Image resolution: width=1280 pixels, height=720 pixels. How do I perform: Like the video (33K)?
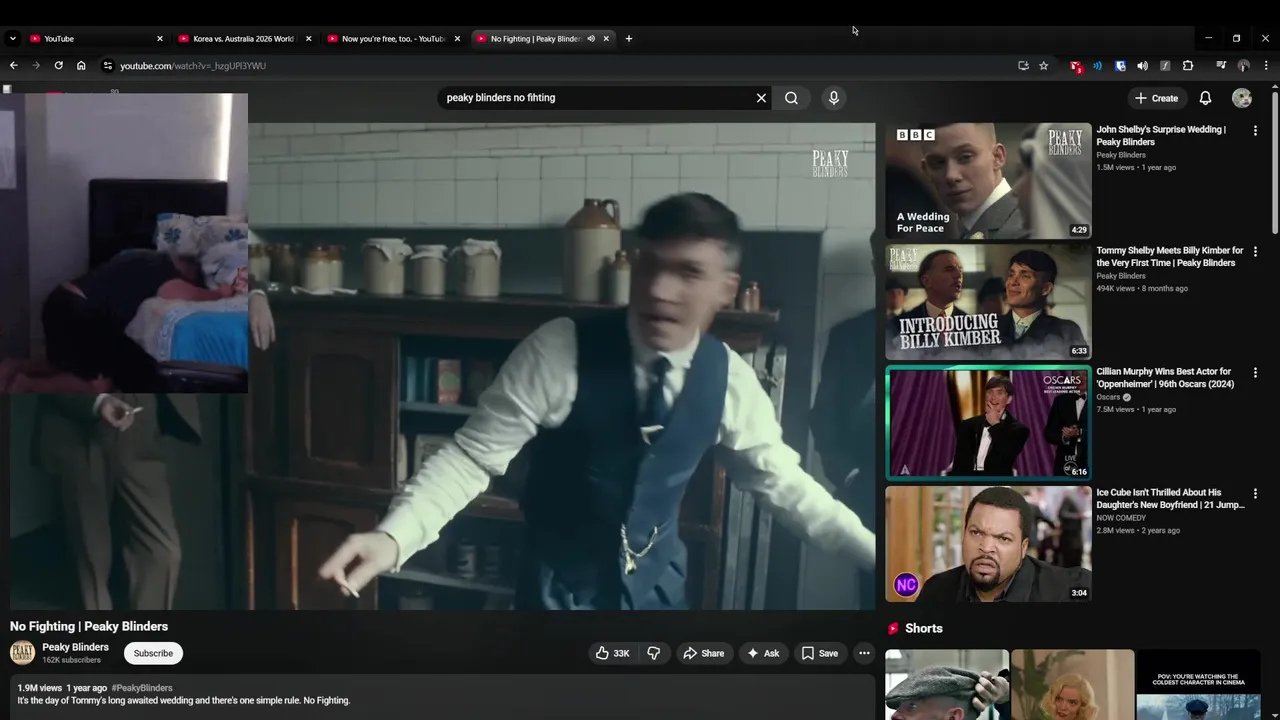coord(612,653)
